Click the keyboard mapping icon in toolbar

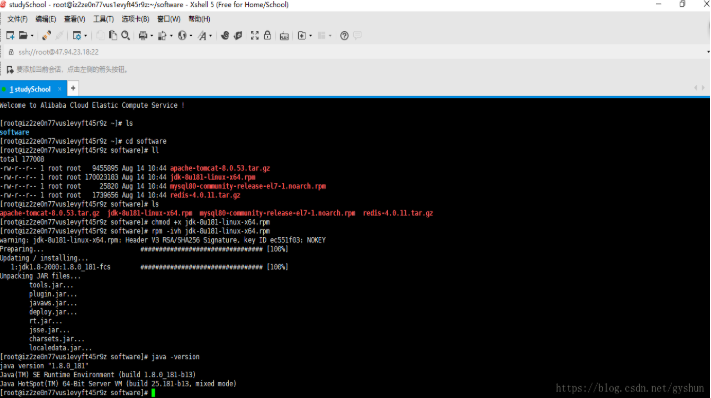coord(284,36)
